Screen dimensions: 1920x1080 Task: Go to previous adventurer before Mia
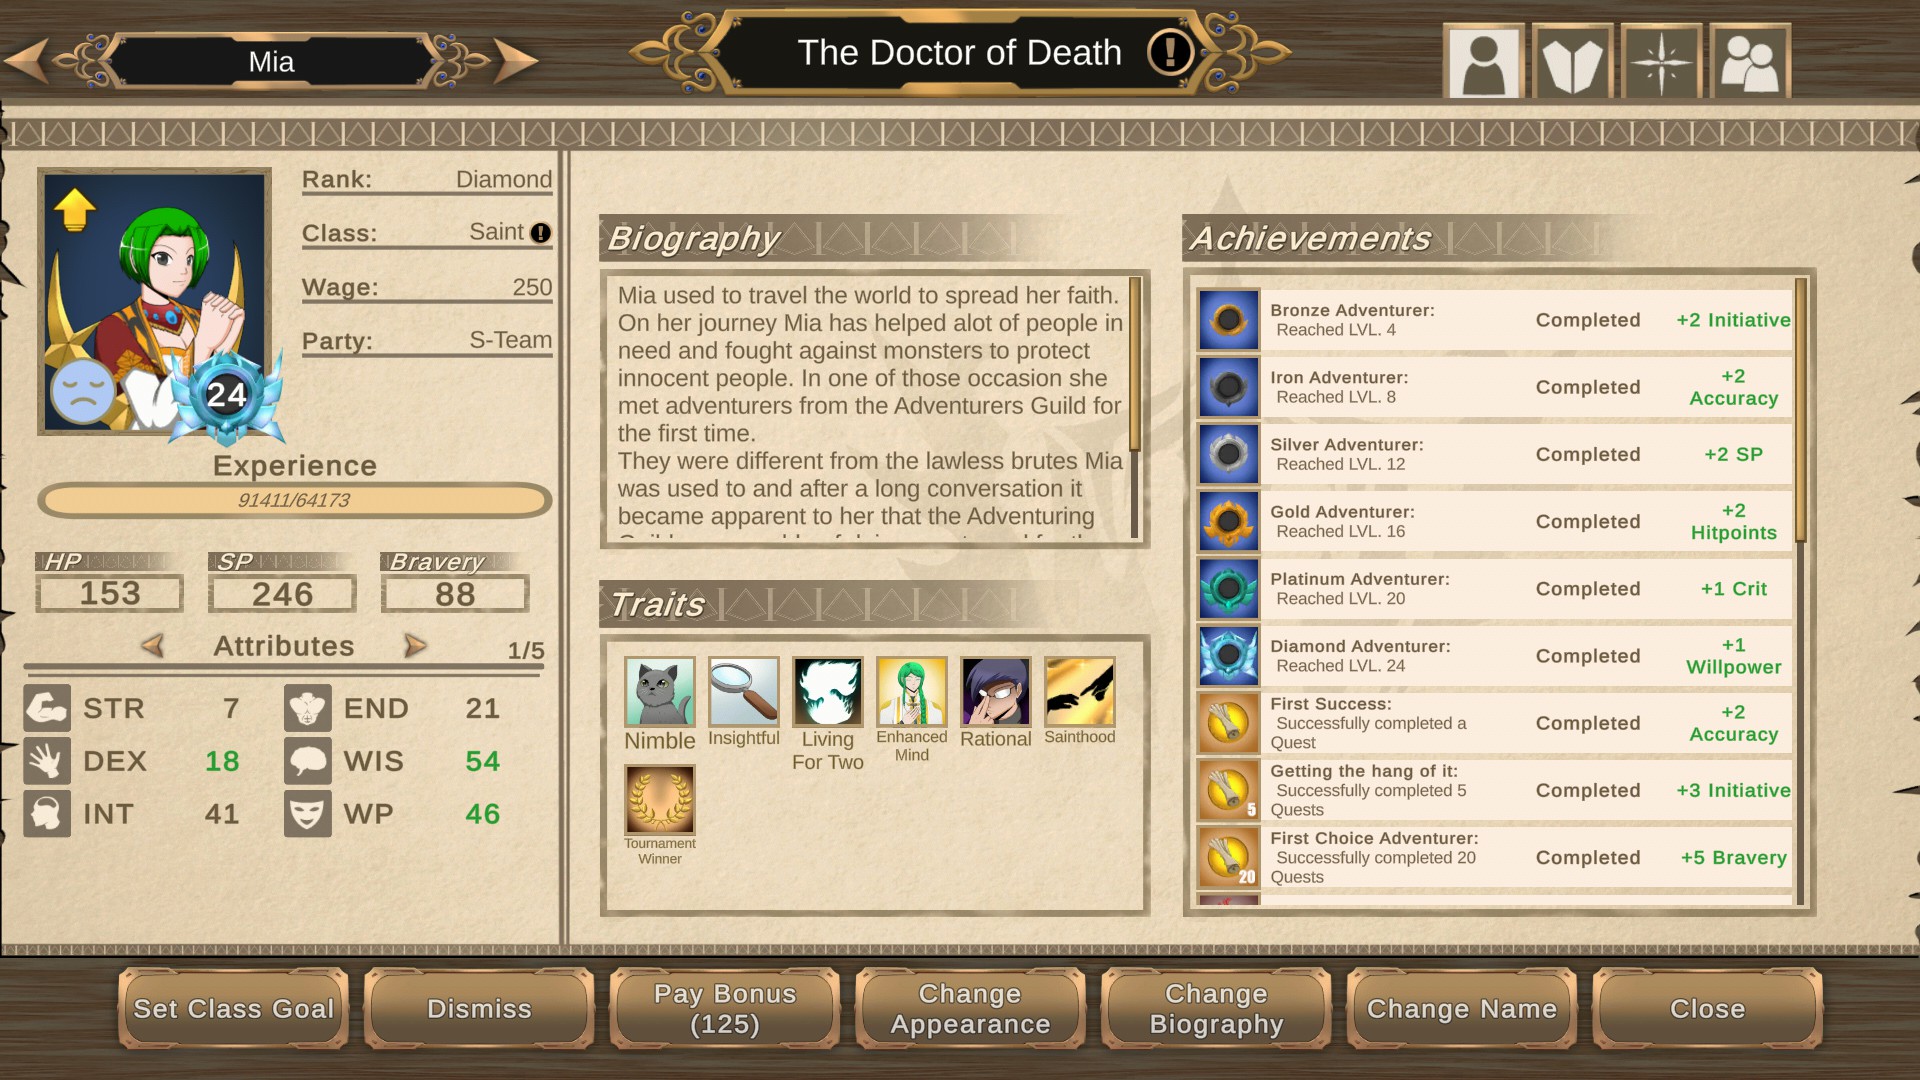click(27, 61)
